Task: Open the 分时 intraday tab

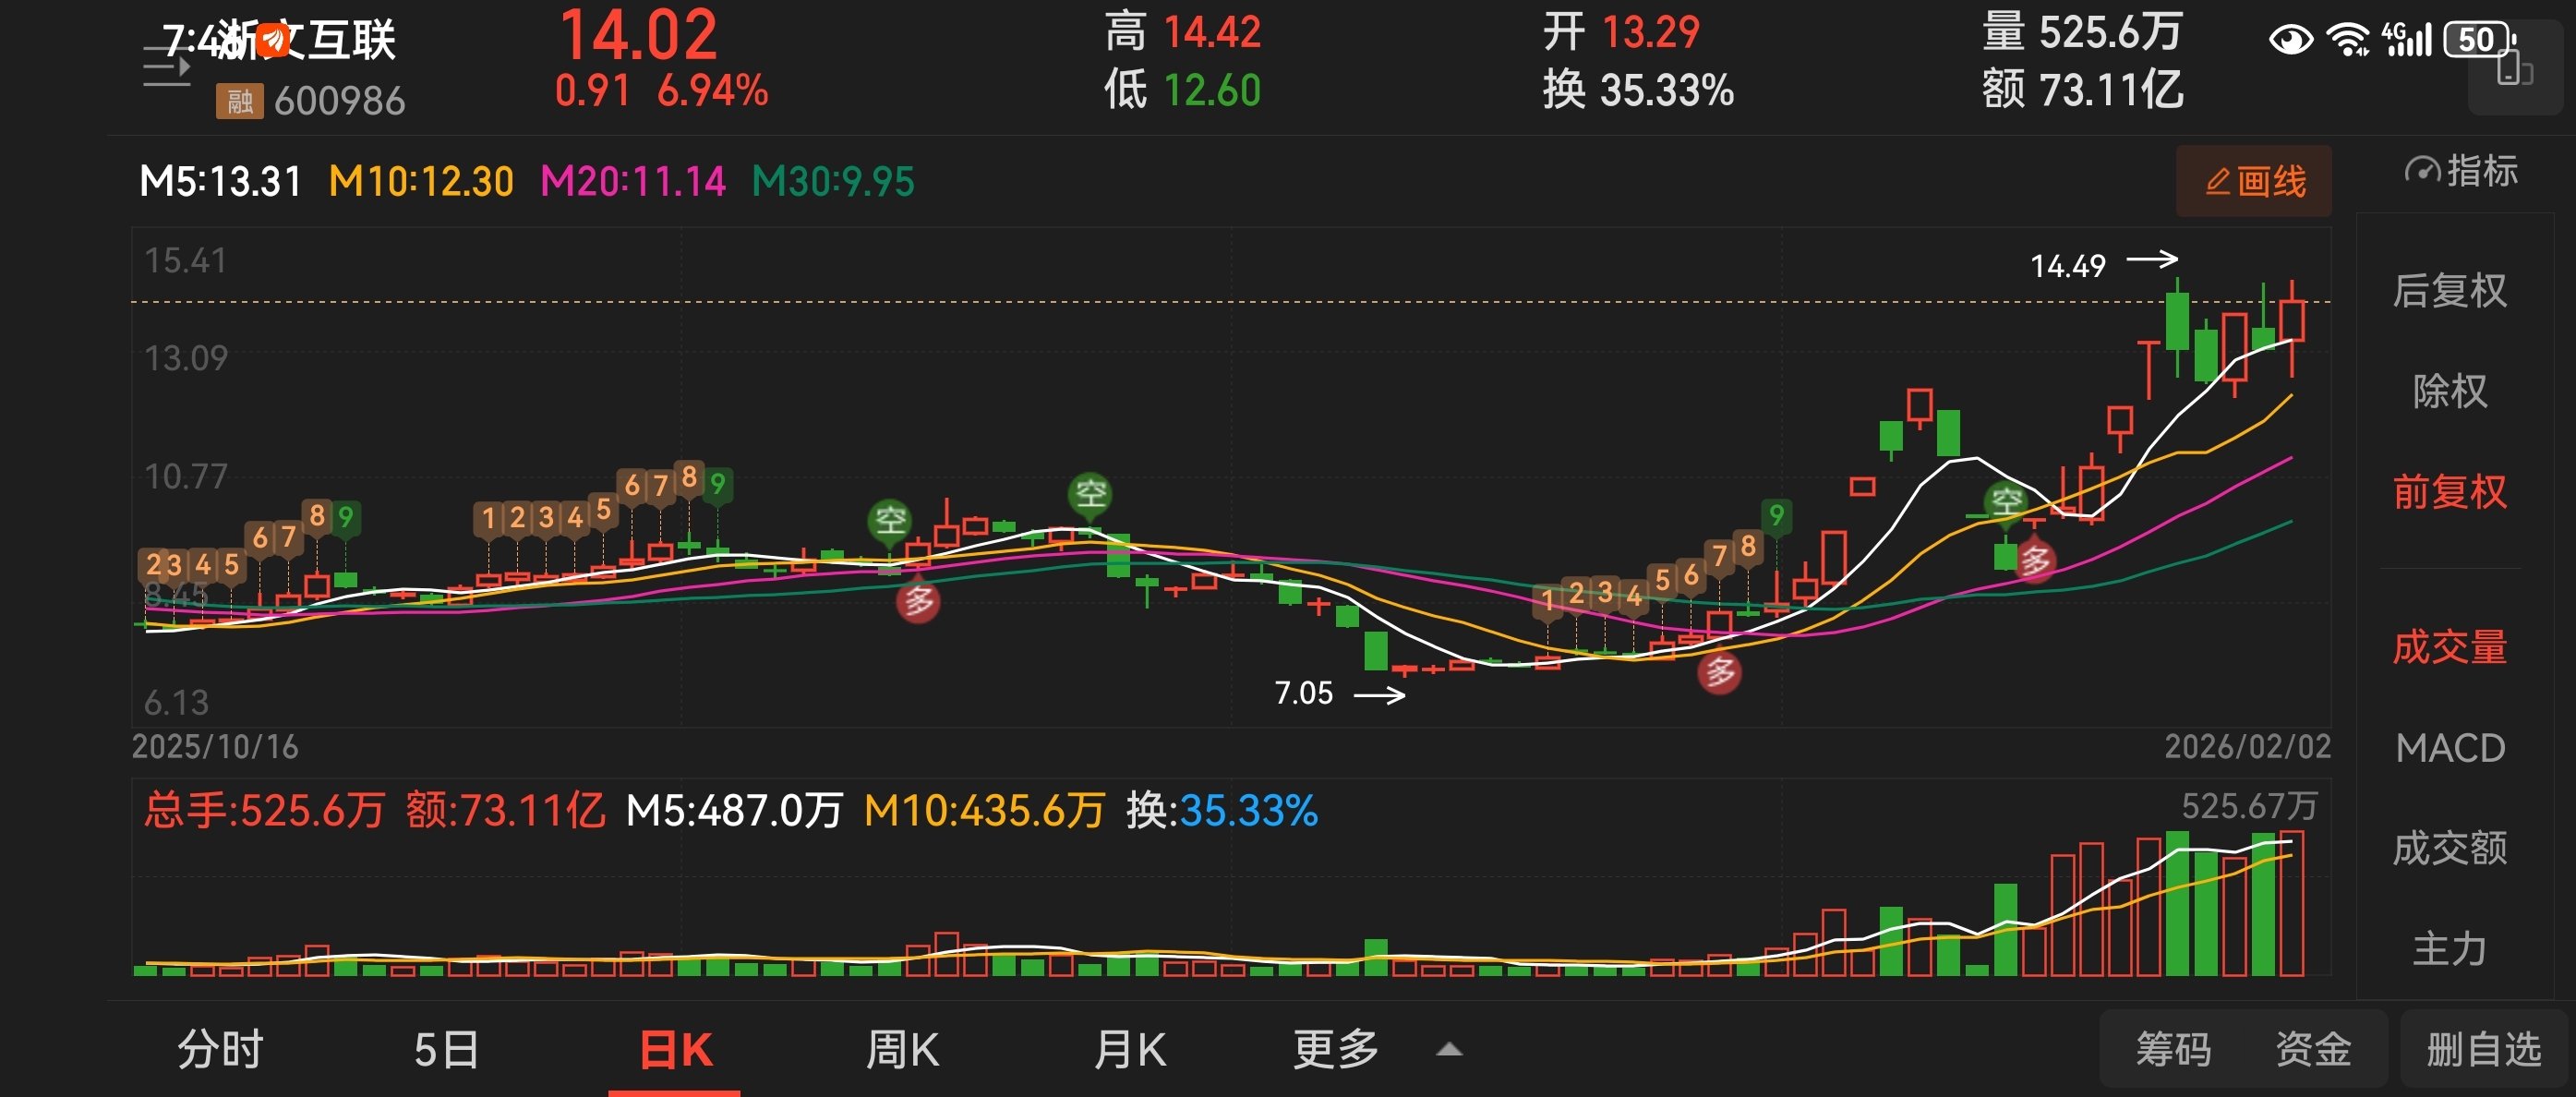Action: point(220,1050)
